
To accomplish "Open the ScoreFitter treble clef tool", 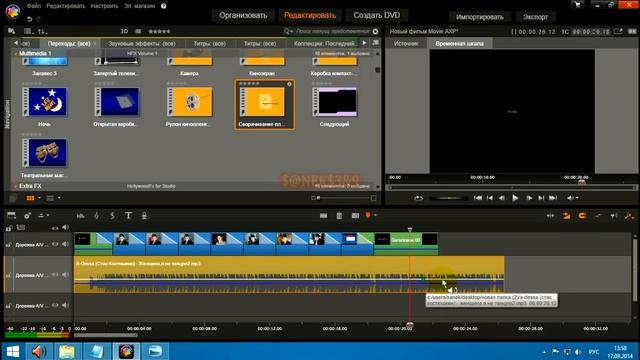I will pos(96,216).
